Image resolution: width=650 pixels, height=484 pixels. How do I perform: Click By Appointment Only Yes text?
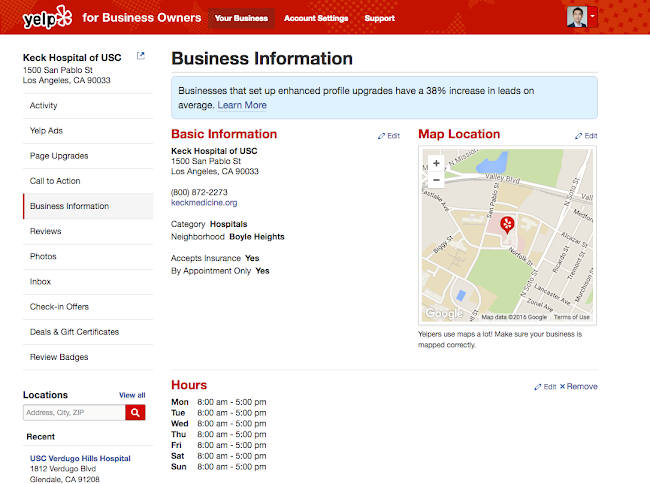[220, 271]
